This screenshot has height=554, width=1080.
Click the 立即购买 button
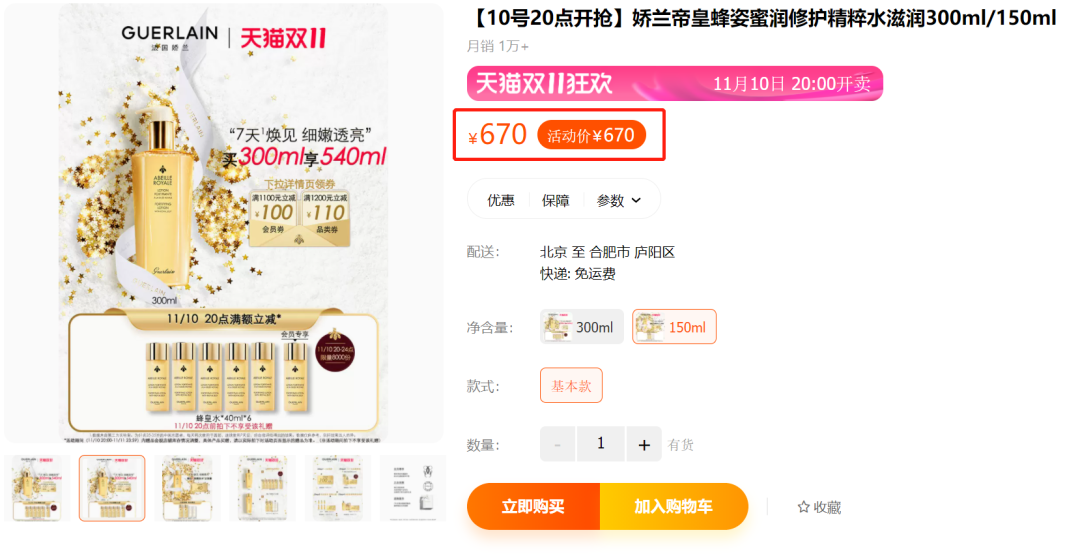533,506
